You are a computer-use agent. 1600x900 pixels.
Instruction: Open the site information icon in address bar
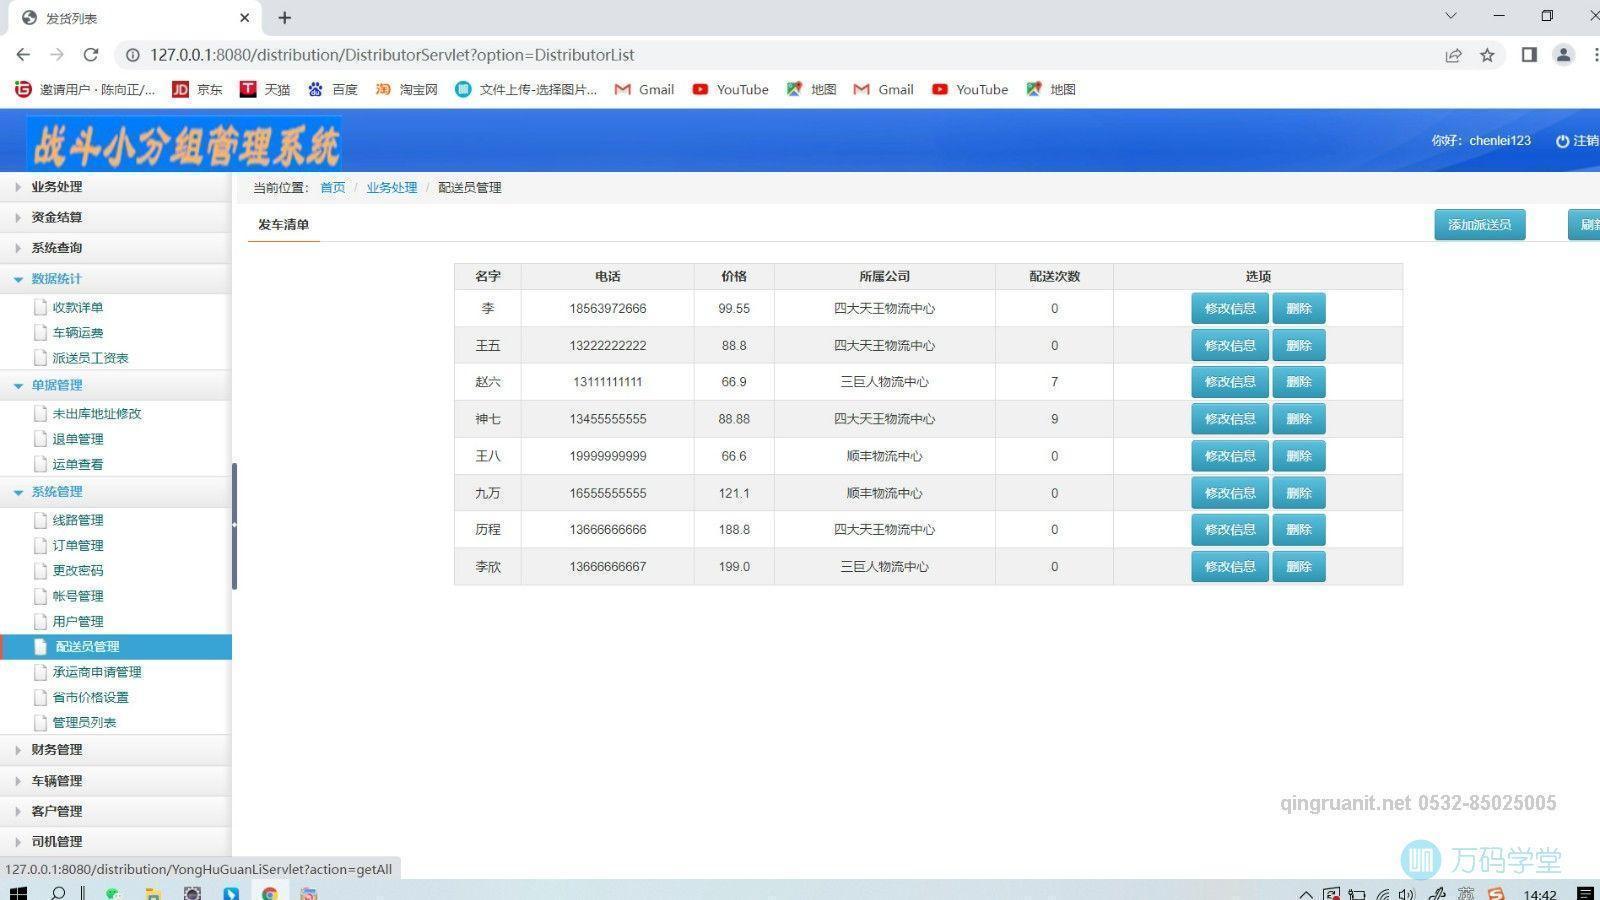point(132,55)
